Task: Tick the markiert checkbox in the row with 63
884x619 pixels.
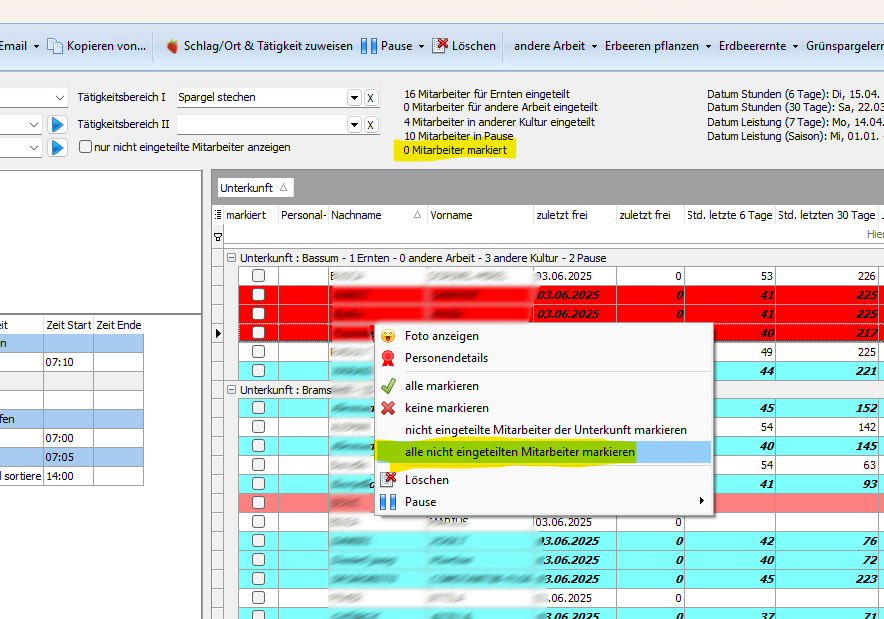Action: pos(258,465)
